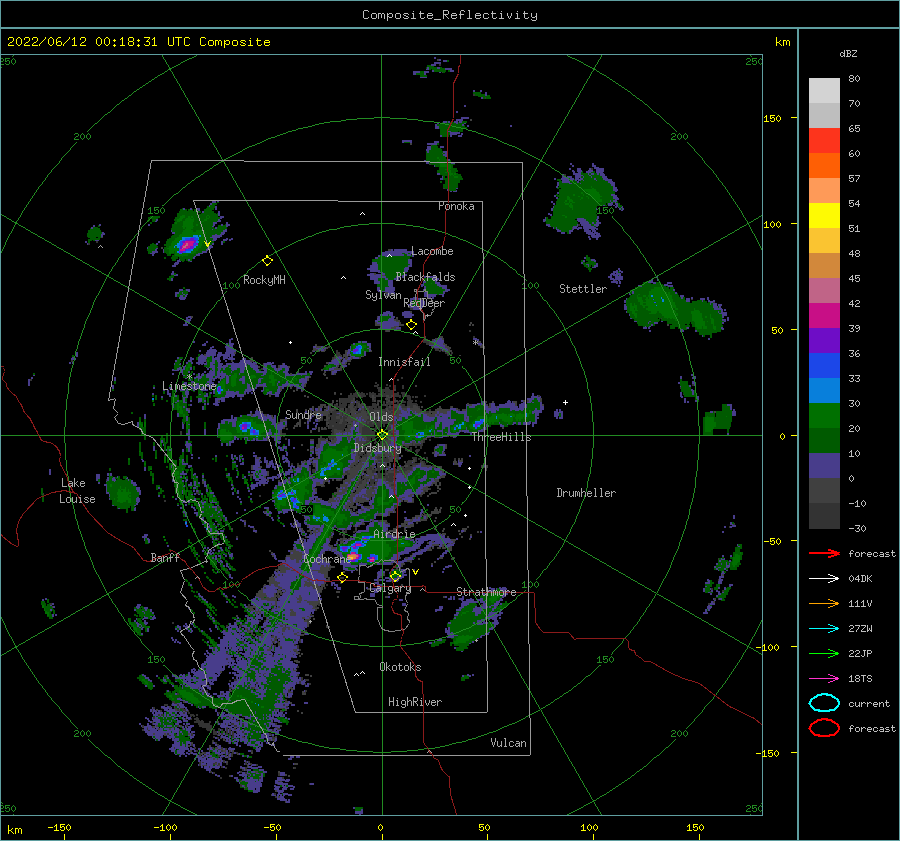900x841 pixels.
Task: Click the royal blue 36-33 dBZ swatch
Action: (x=824, y=366)
